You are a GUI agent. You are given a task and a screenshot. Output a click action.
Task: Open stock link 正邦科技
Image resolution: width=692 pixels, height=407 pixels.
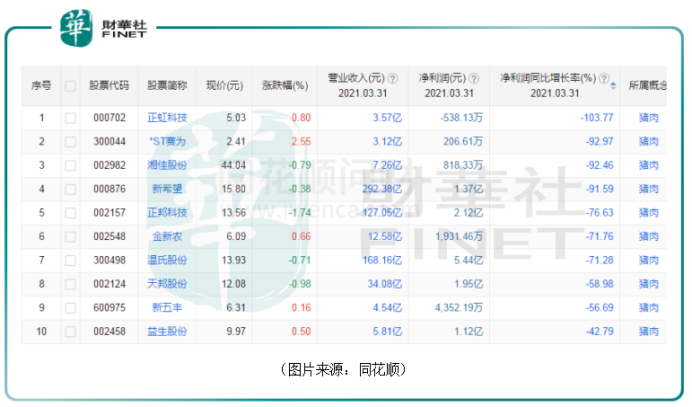(167, 213)
